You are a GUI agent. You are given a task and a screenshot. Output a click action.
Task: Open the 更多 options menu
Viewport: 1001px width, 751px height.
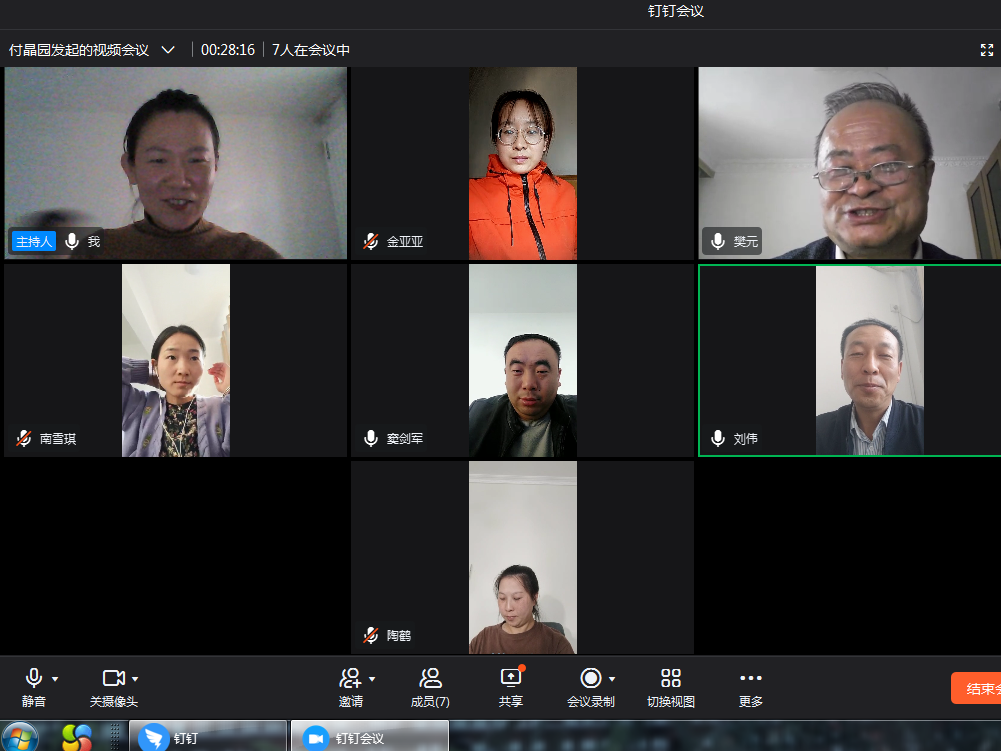click(751, 678)
